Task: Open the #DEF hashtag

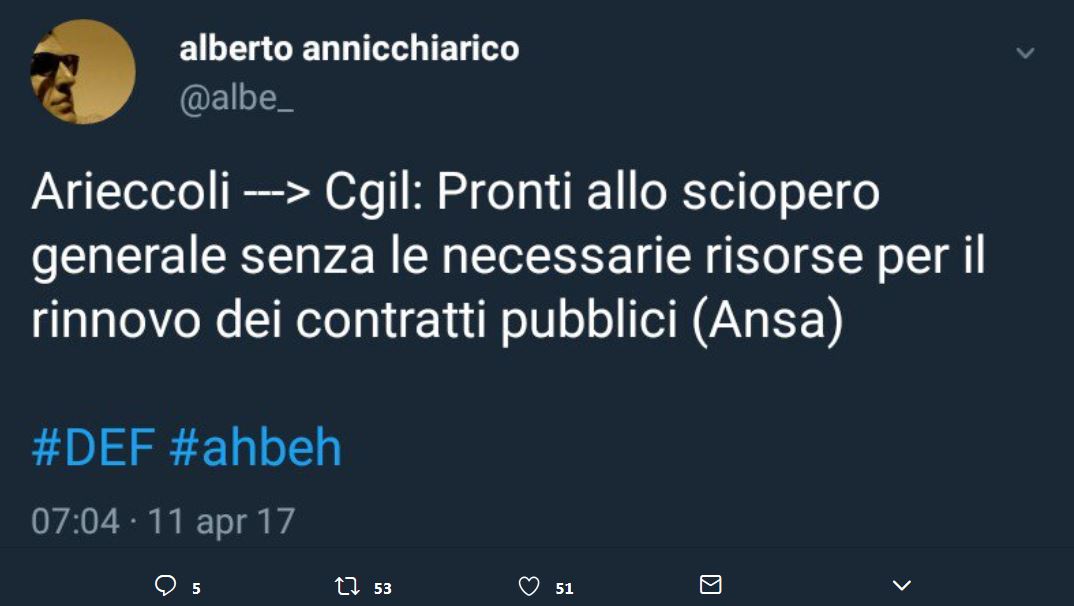Action: [x=93, y=449]
